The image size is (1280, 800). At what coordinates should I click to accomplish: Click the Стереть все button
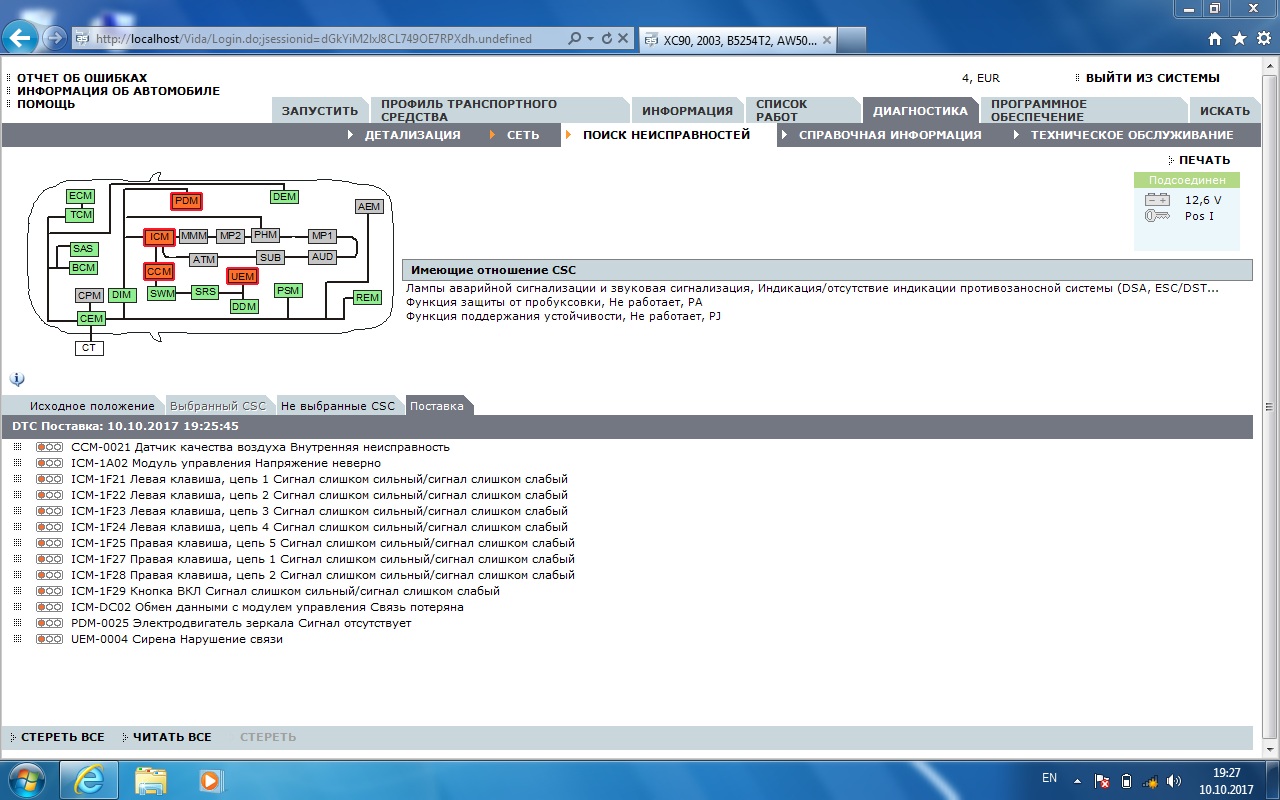tap(62, 737)
